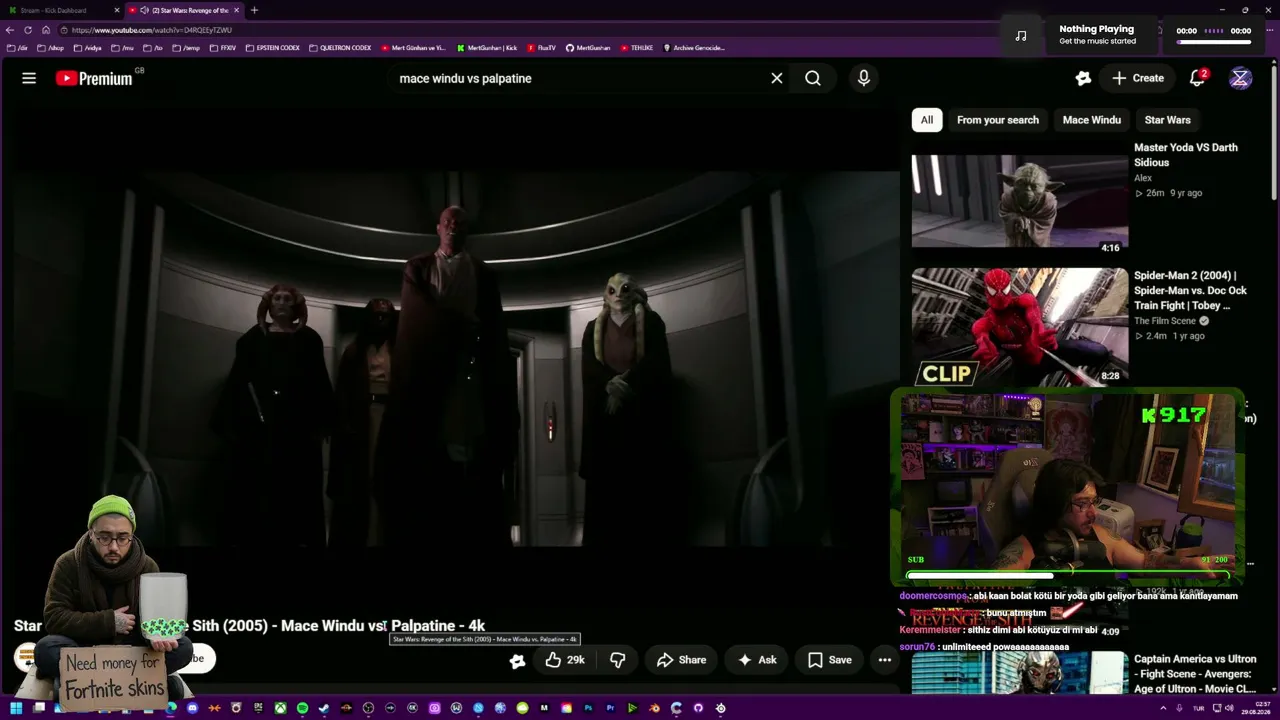Mute the Star Wars tab via speaker icon

(145, 10)
